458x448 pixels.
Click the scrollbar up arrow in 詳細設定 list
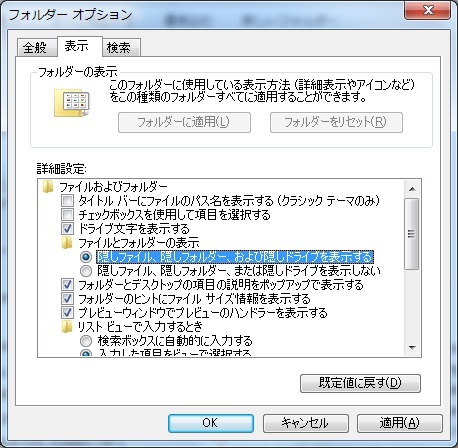(412, 189)
